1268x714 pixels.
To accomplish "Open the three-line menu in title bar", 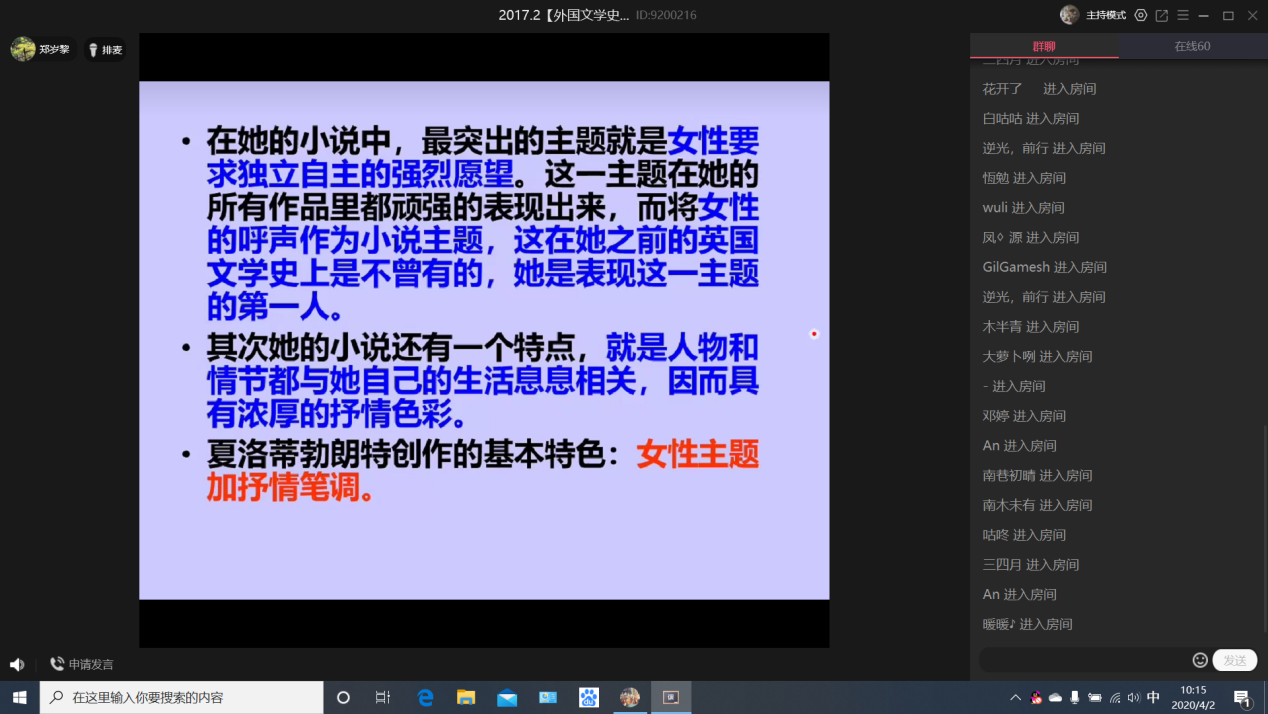I will pyautogui.click(x=1183, y=15).
